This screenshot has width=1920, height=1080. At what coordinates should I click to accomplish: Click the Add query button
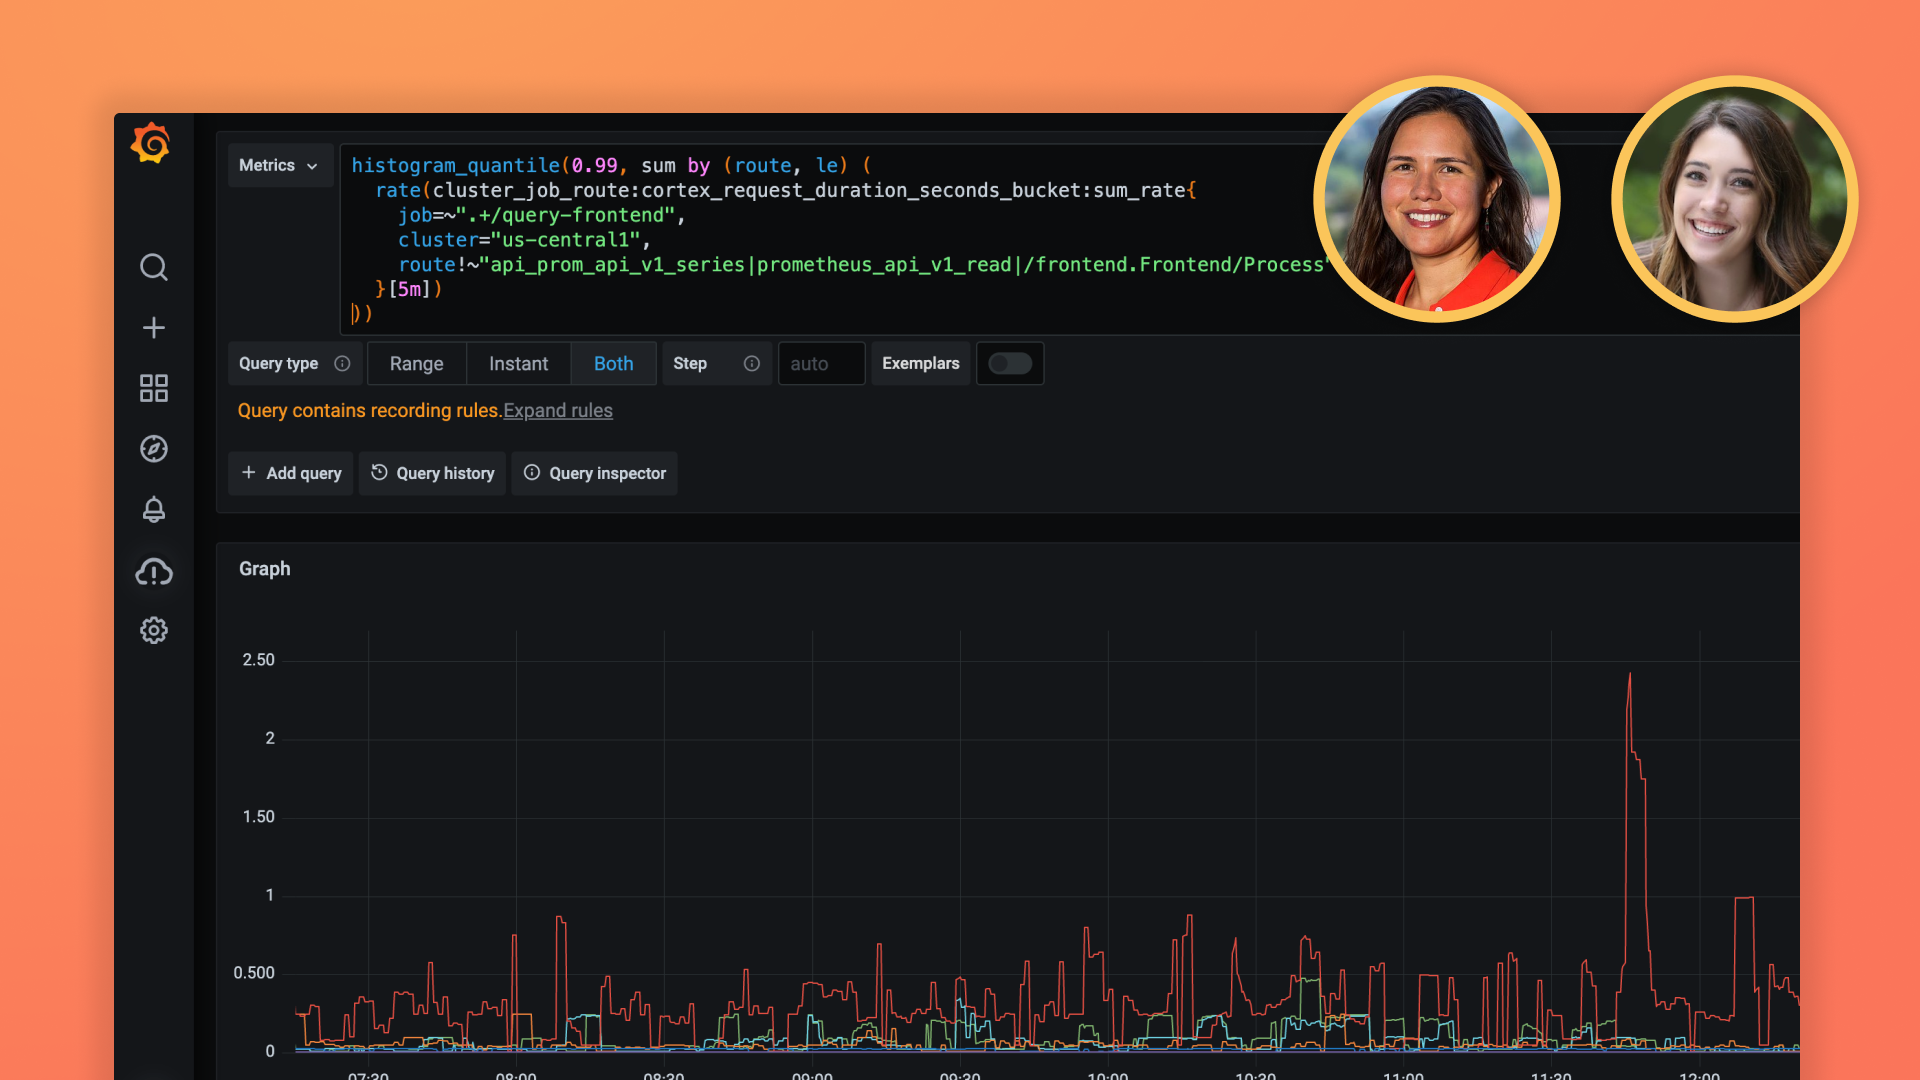coord(290,473)
